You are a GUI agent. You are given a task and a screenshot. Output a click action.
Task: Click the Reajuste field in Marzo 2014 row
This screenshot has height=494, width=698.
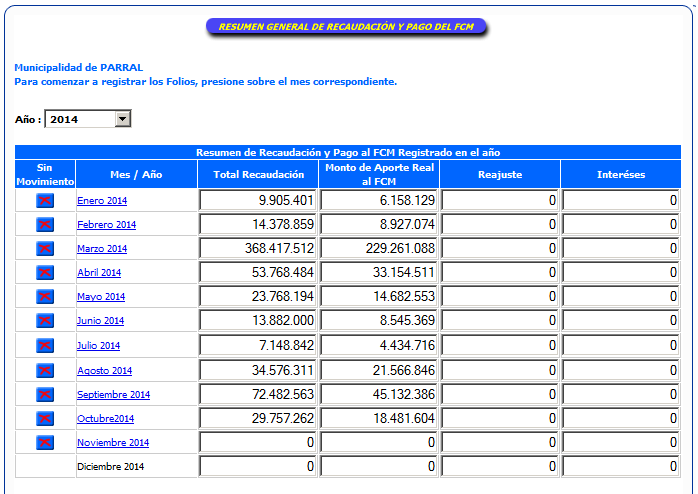tap(500, 249)
